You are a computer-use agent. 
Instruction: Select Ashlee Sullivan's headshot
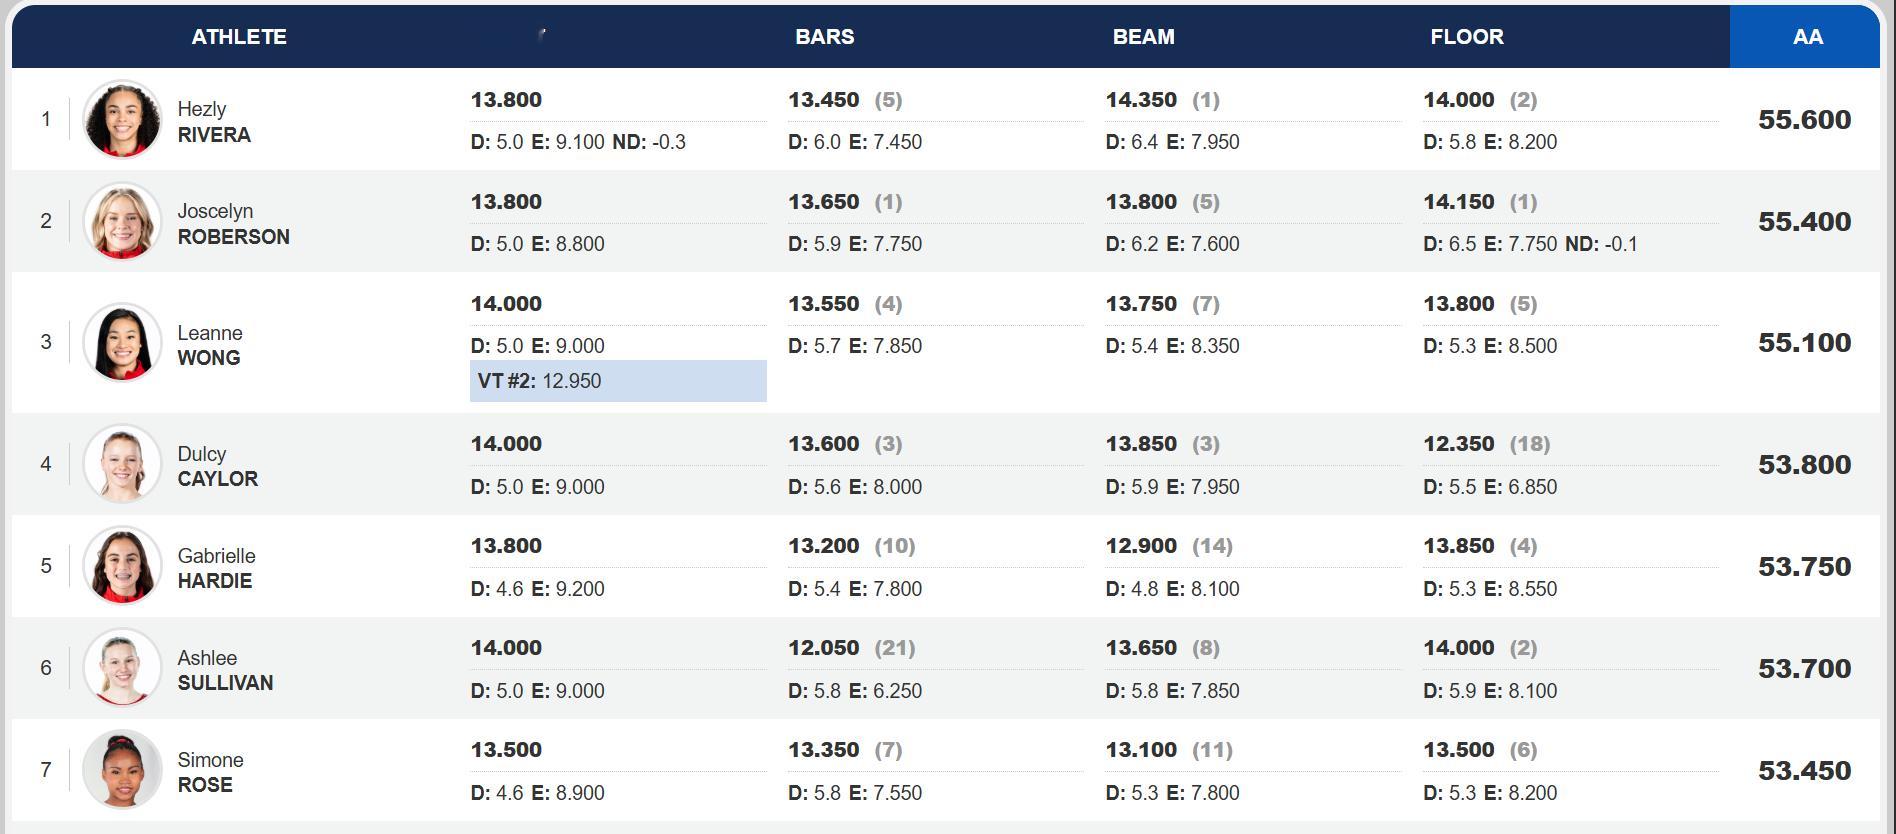click(122, 667)
